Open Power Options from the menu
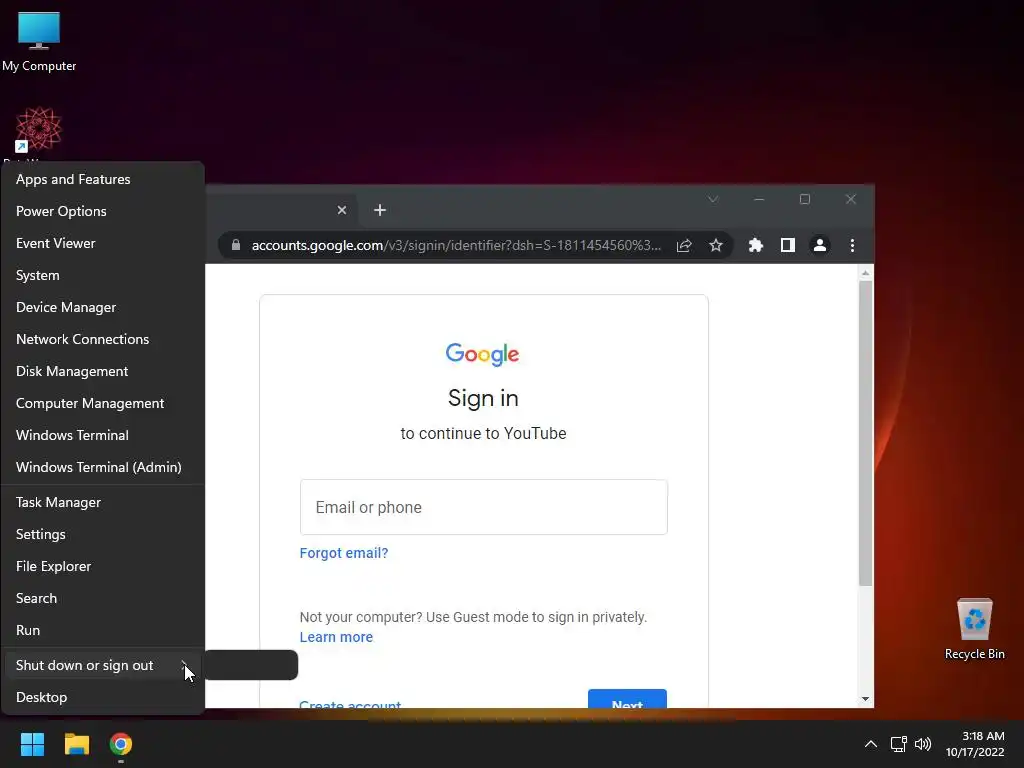Screen dimensions: 1024x768 point(103,212)
